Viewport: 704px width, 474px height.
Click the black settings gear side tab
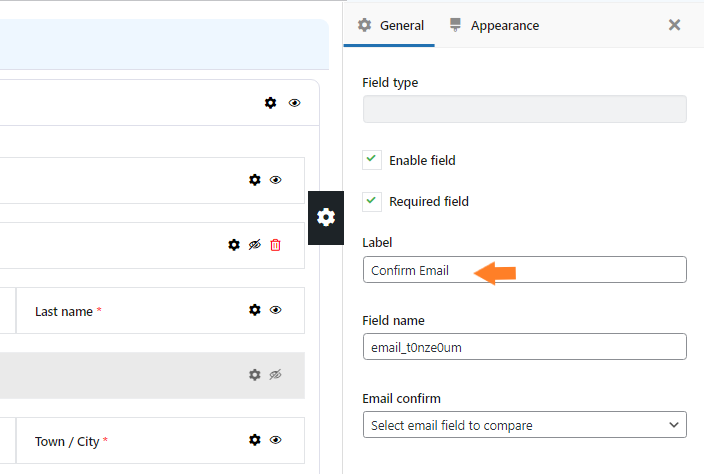pos(326,218)
